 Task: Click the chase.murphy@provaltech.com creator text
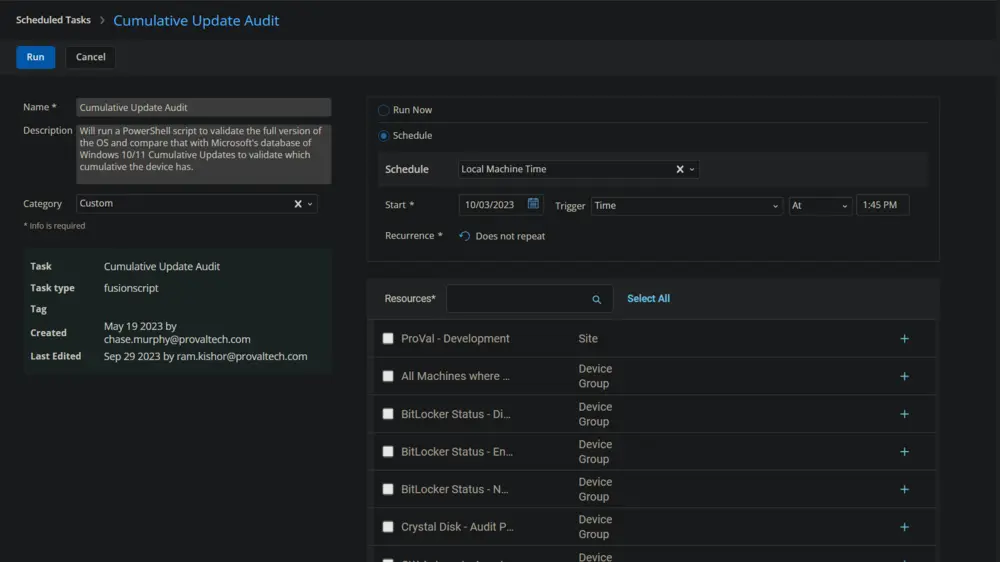click(177, 339)
